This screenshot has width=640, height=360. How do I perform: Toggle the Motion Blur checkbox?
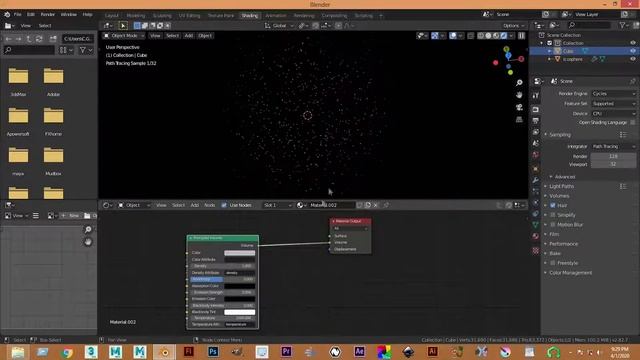553,225
